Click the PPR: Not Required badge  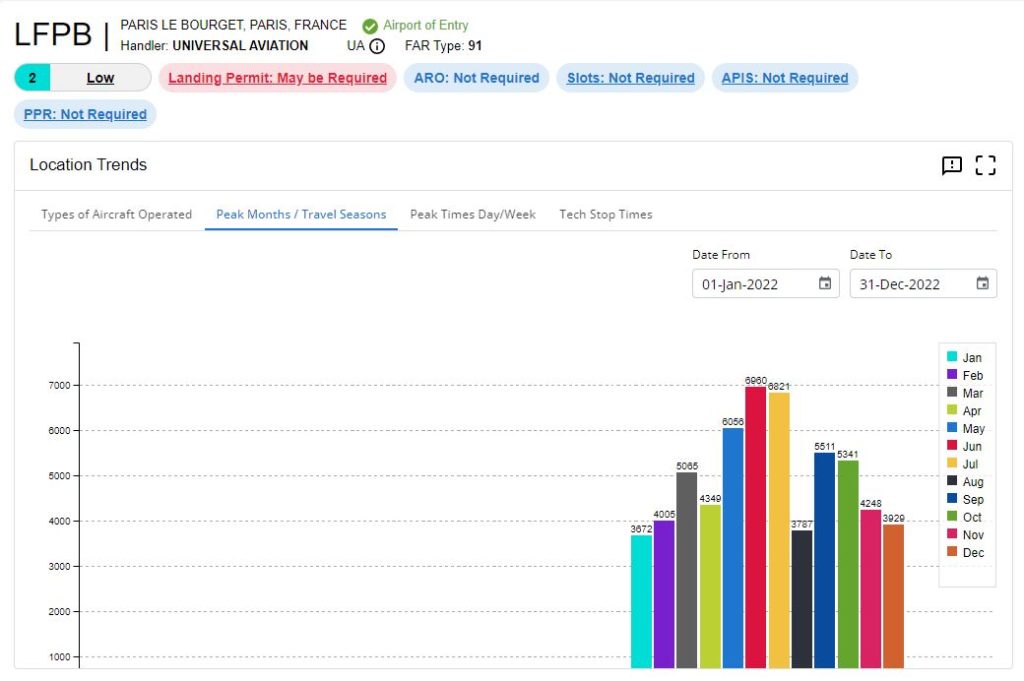(x=85, y=114)
